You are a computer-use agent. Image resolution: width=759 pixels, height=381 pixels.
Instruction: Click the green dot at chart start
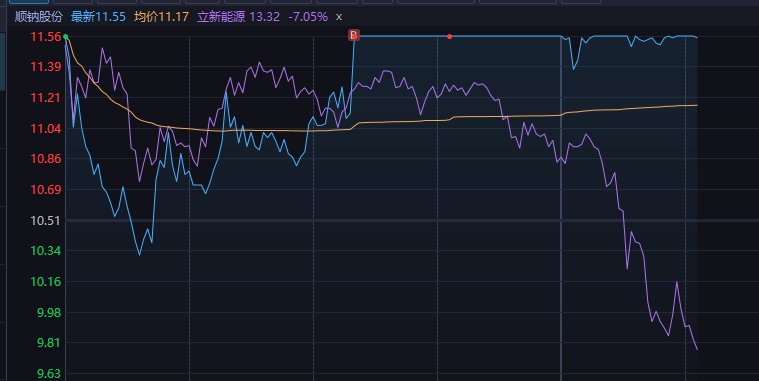(x=65, y=37)
